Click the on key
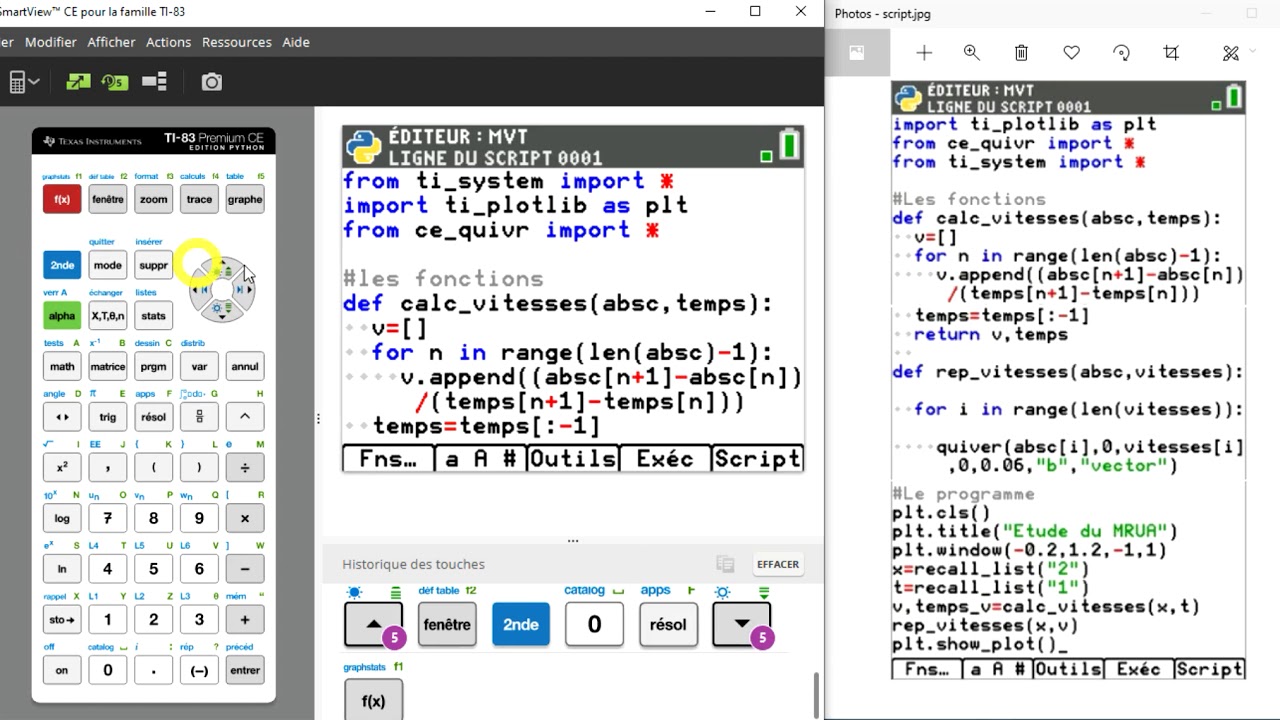Screen dimensions: 1280x720 [x=62, y=670]
